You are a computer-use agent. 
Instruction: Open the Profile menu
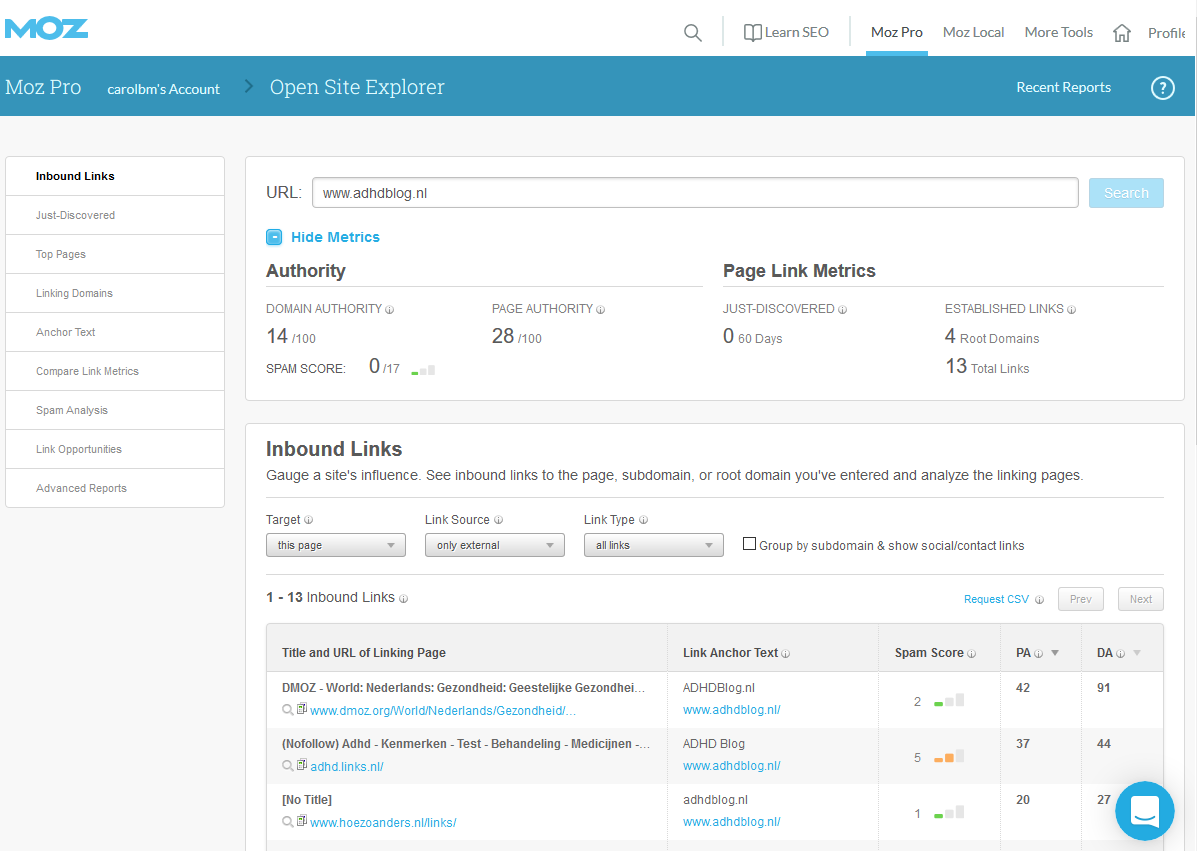(1167, 33)
